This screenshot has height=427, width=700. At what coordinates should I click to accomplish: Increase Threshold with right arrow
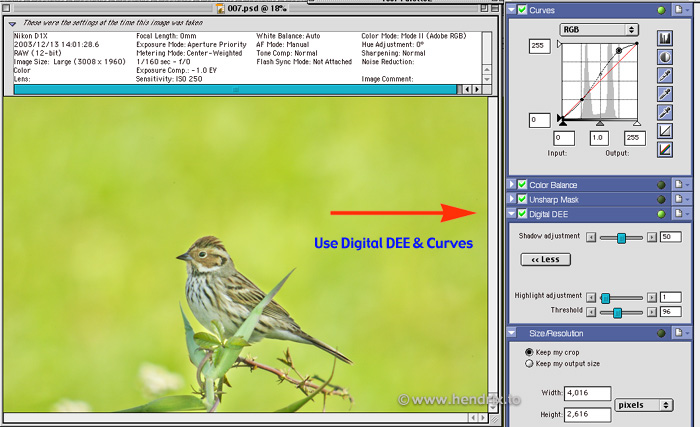tap(652, 312)
